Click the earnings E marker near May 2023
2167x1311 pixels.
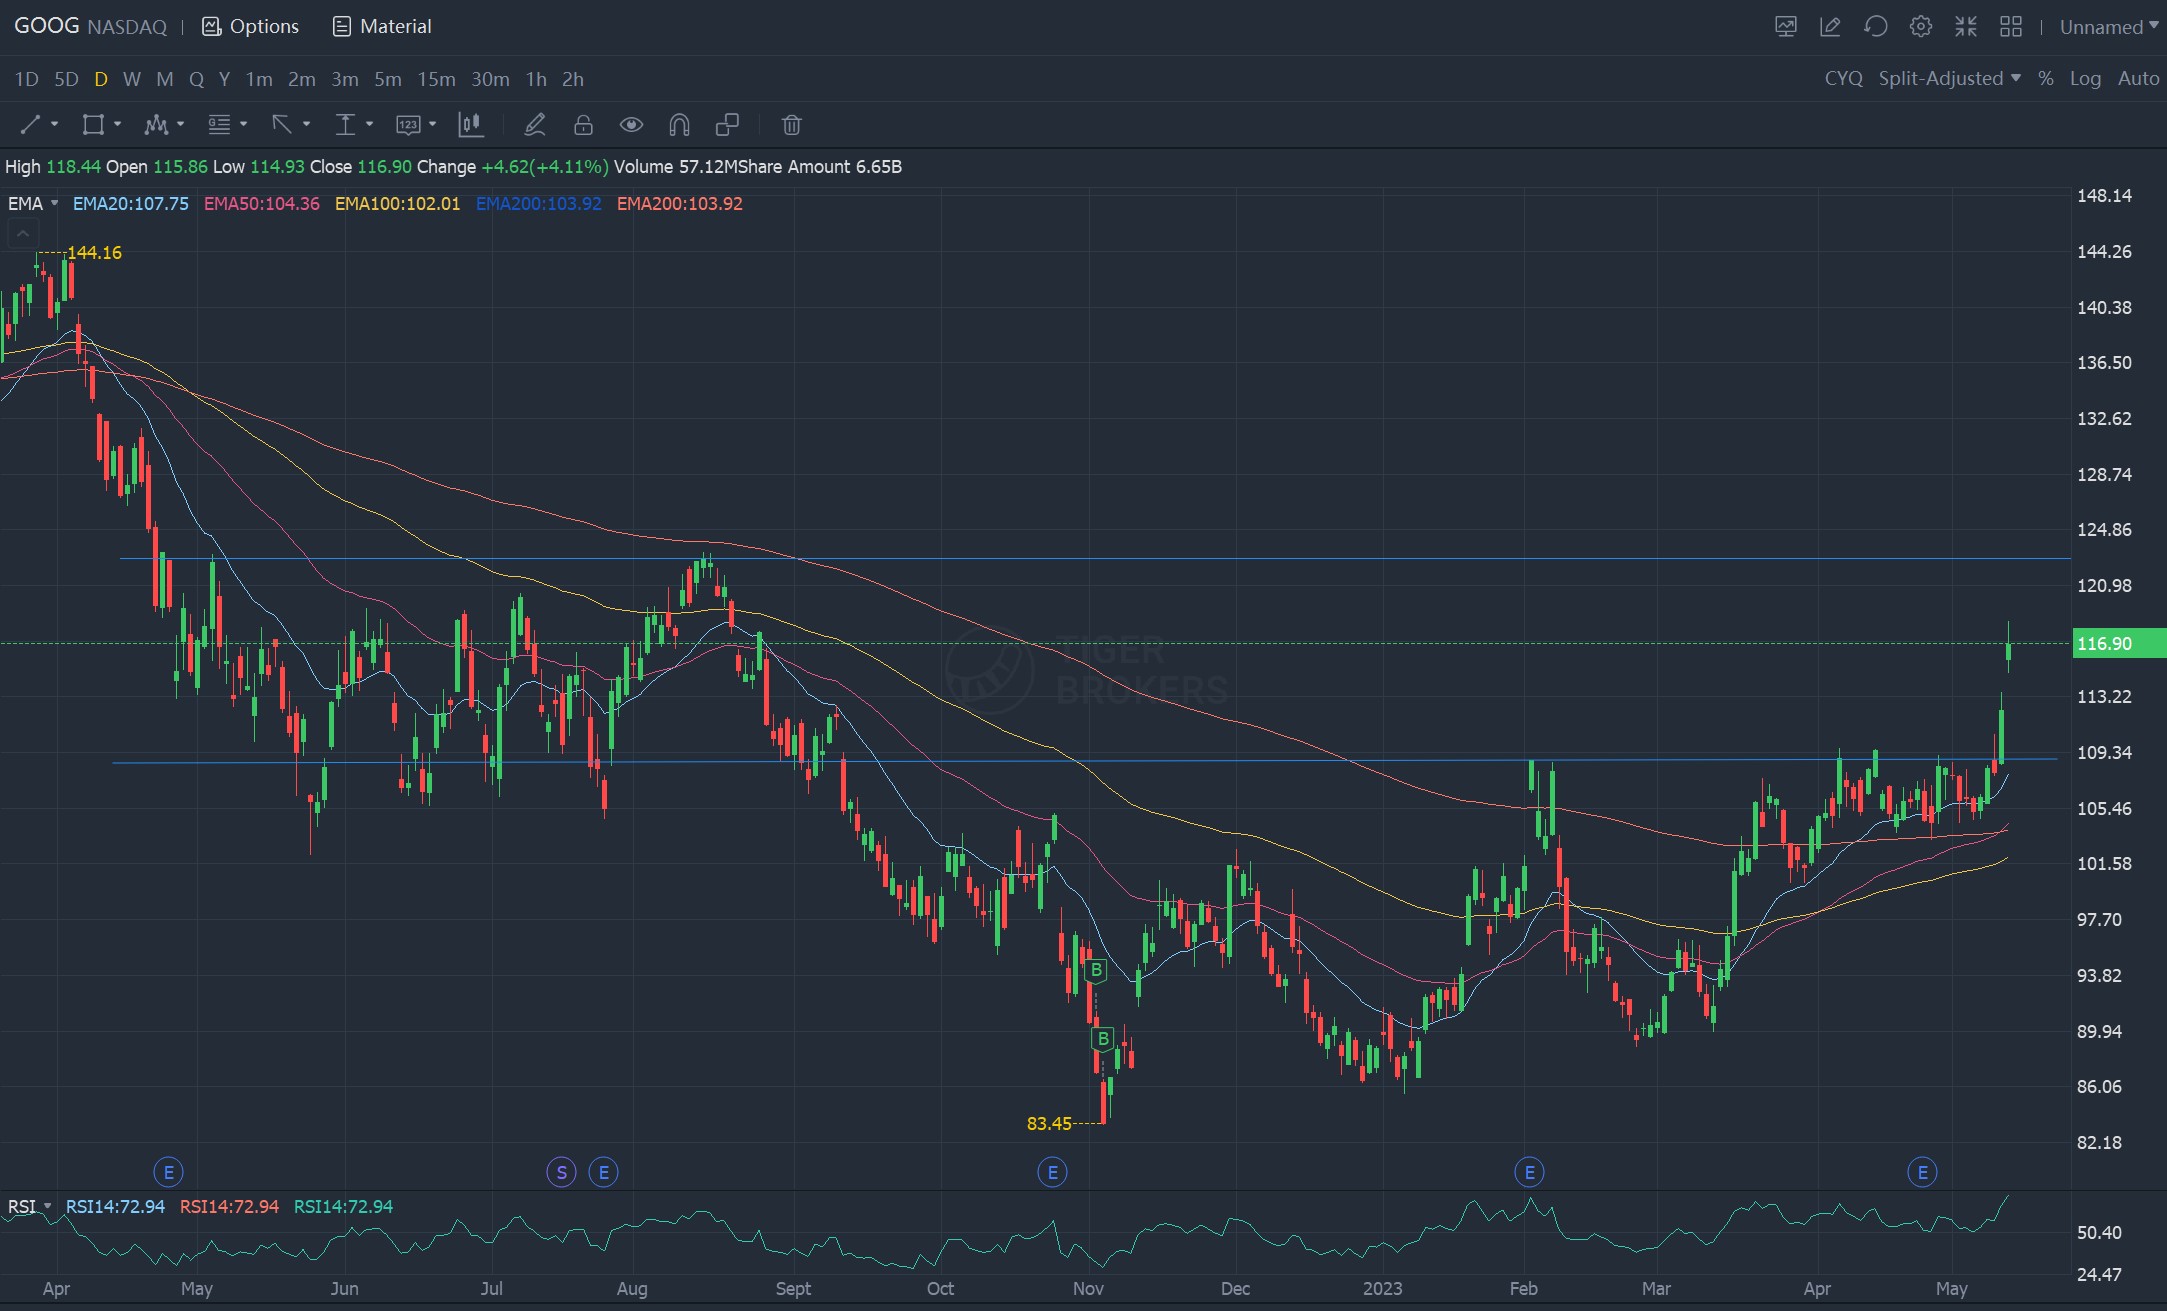coord(1922,1172)
